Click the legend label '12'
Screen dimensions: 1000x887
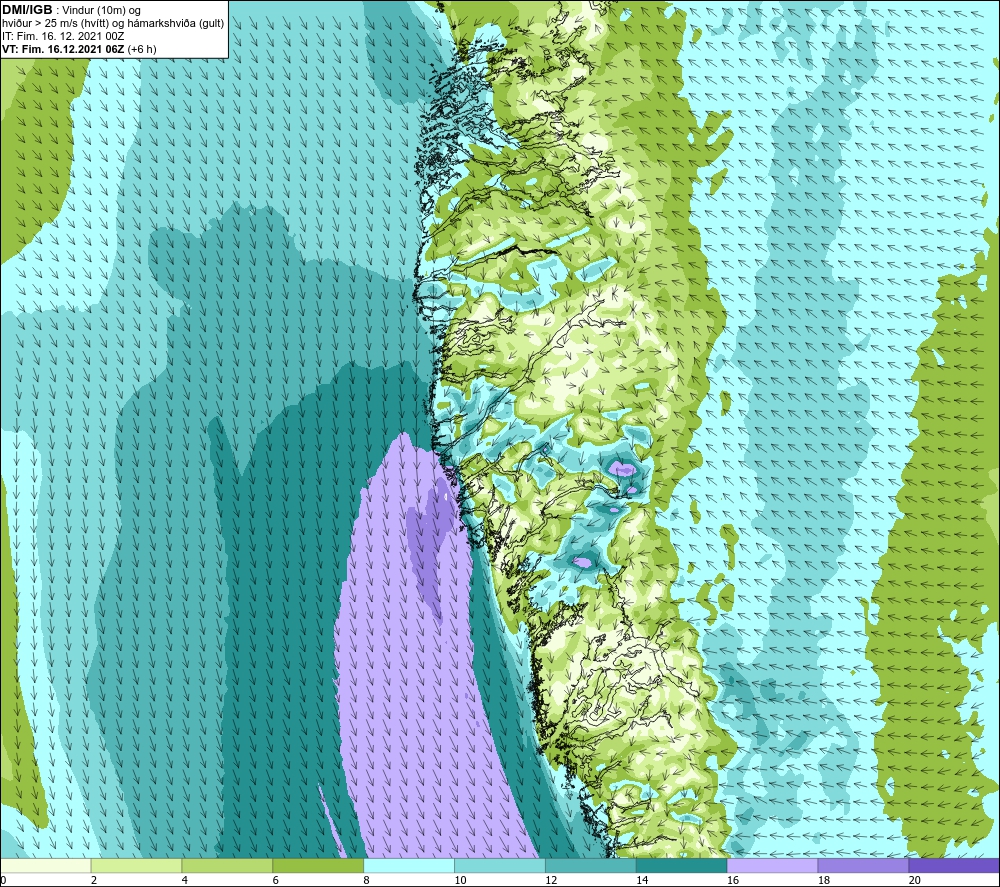point(551,880)
